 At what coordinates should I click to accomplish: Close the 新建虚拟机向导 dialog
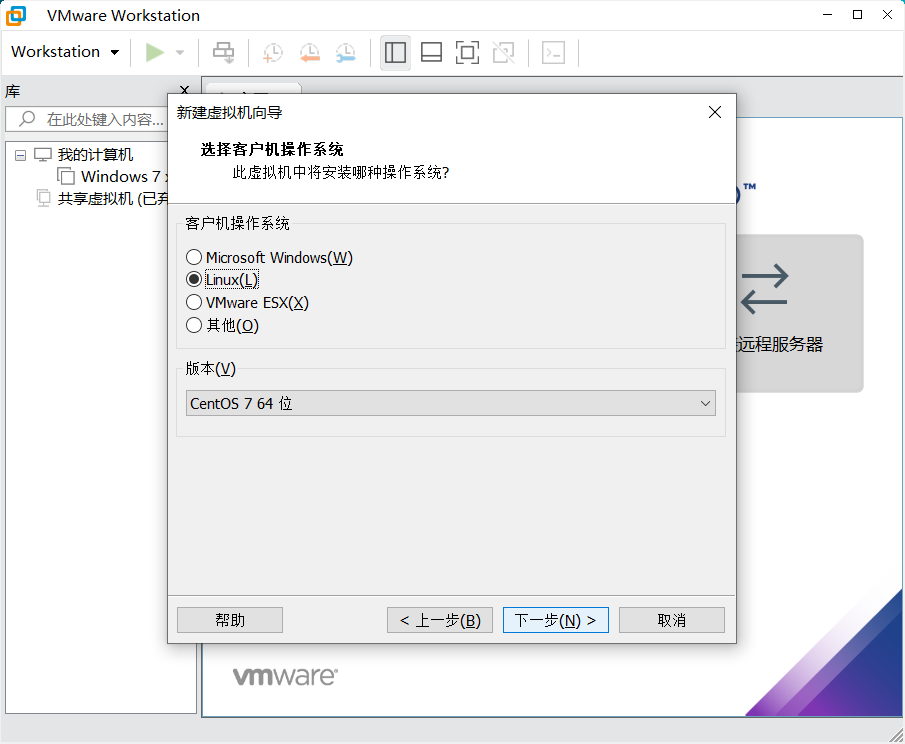715,112
